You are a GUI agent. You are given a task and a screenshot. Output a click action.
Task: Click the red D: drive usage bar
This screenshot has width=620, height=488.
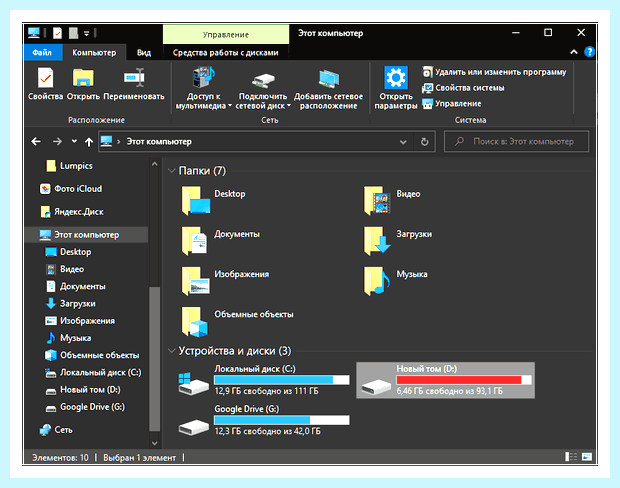(464, 380)
